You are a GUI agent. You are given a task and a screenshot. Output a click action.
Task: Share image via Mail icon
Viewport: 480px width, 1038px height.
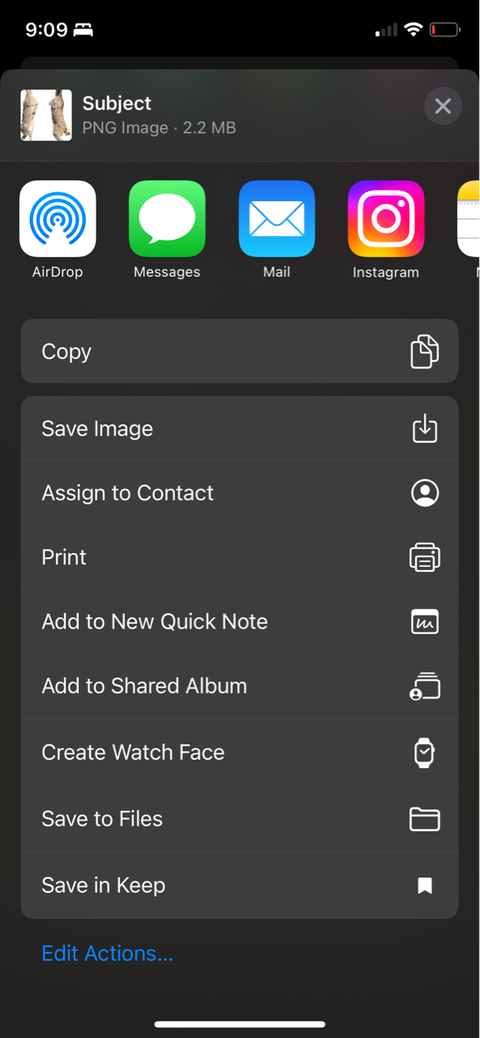(277, 218)
